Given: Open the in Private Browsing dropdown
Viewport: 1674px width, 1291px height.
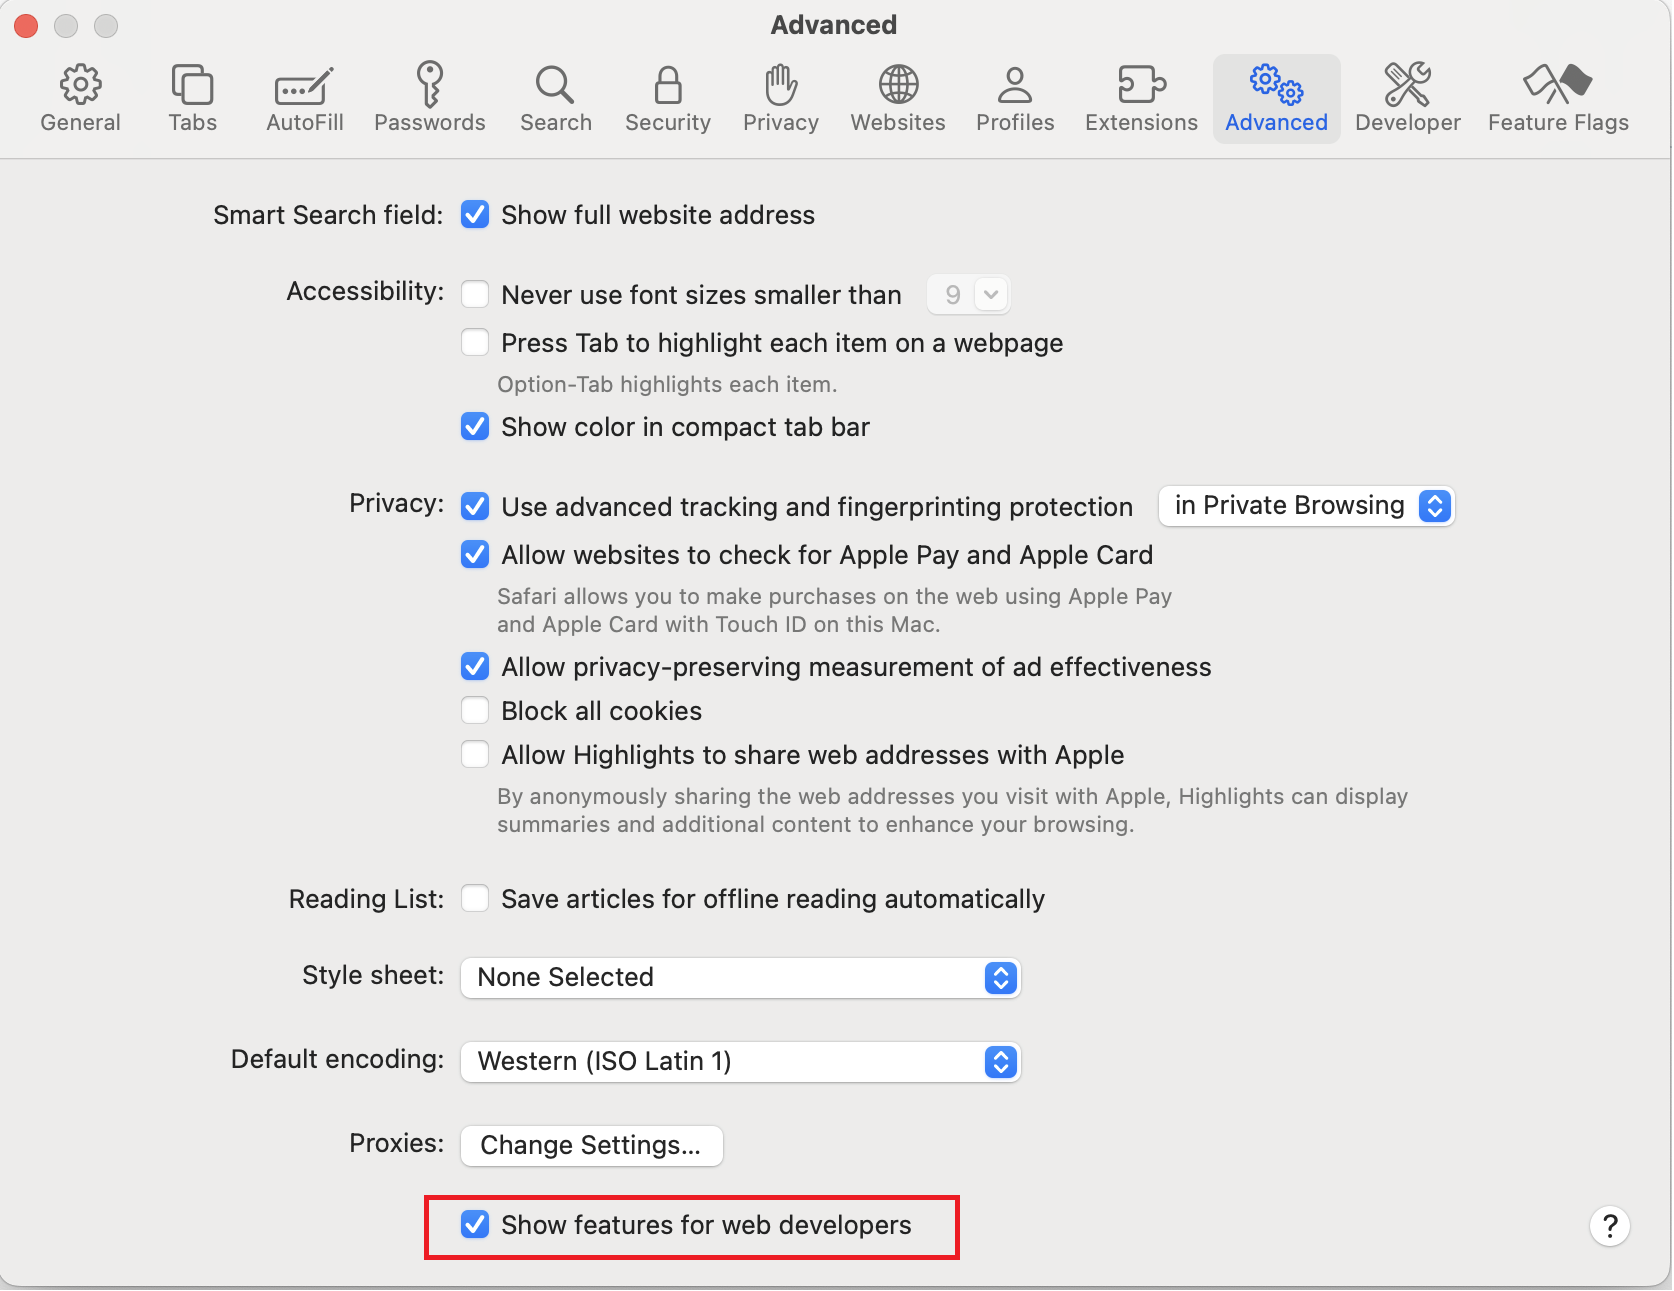Looking at the screenshot, I should click(x=1306, y=506).
